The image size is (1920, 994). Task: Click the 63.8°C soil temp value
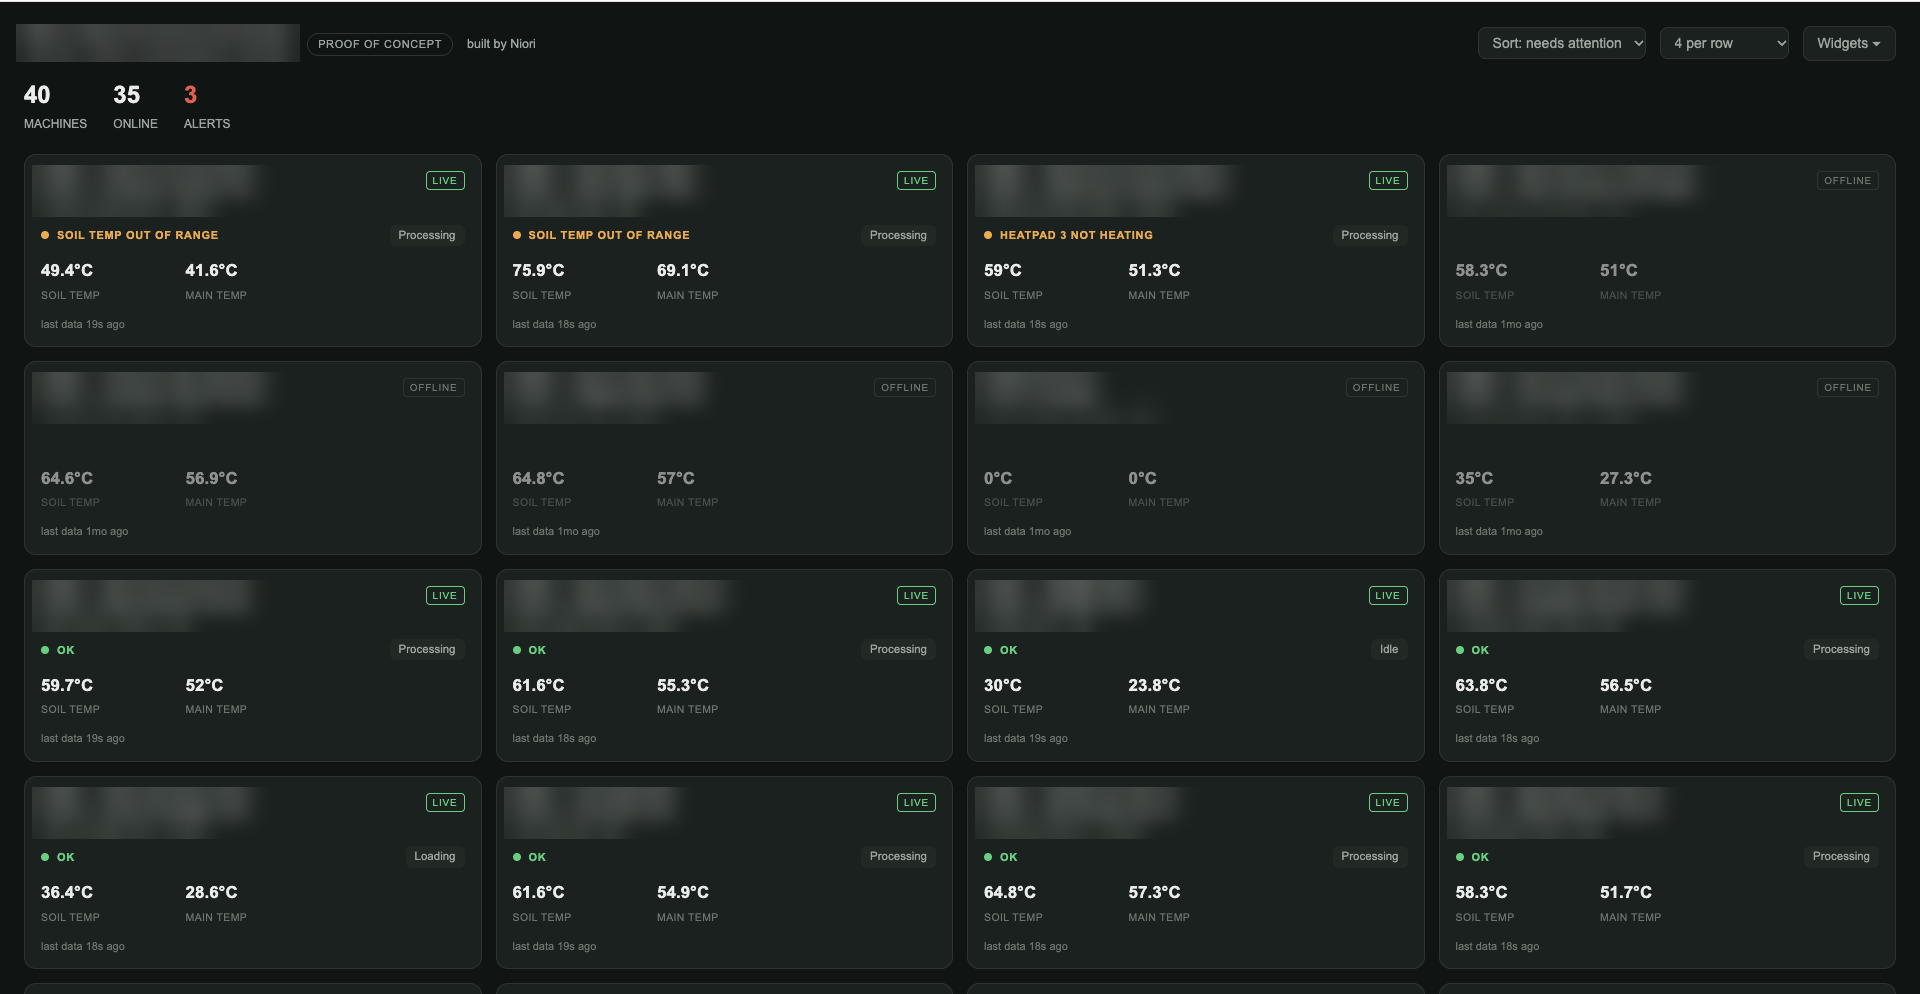[x=1481, y=685]
